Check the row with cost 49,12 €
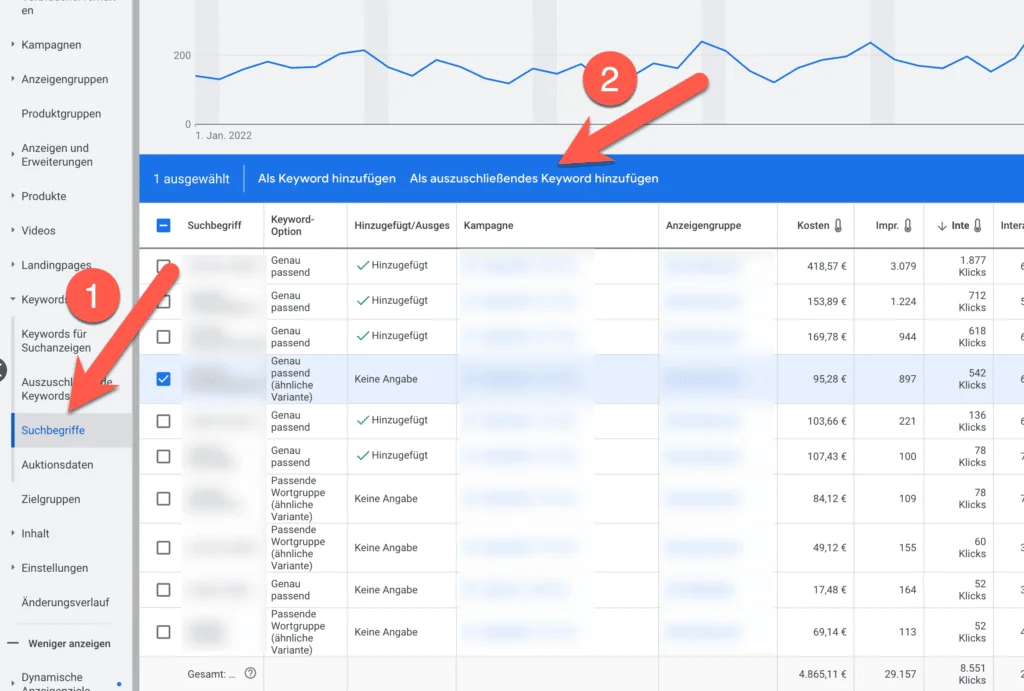 coord(163,548)
